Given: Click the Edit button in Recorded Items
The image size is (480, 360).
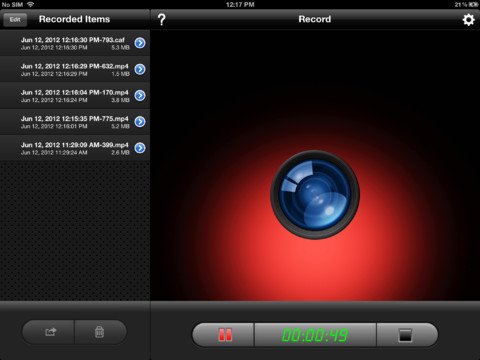Looking at the screenshot, I should (x=15, y=20).
